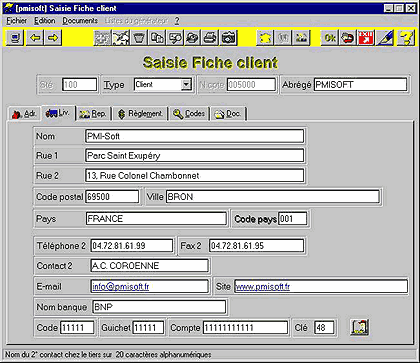The height and width of the screenshot is (363, 420).
Task: Click the yellow question mark help icon
Action: (406, 38)
